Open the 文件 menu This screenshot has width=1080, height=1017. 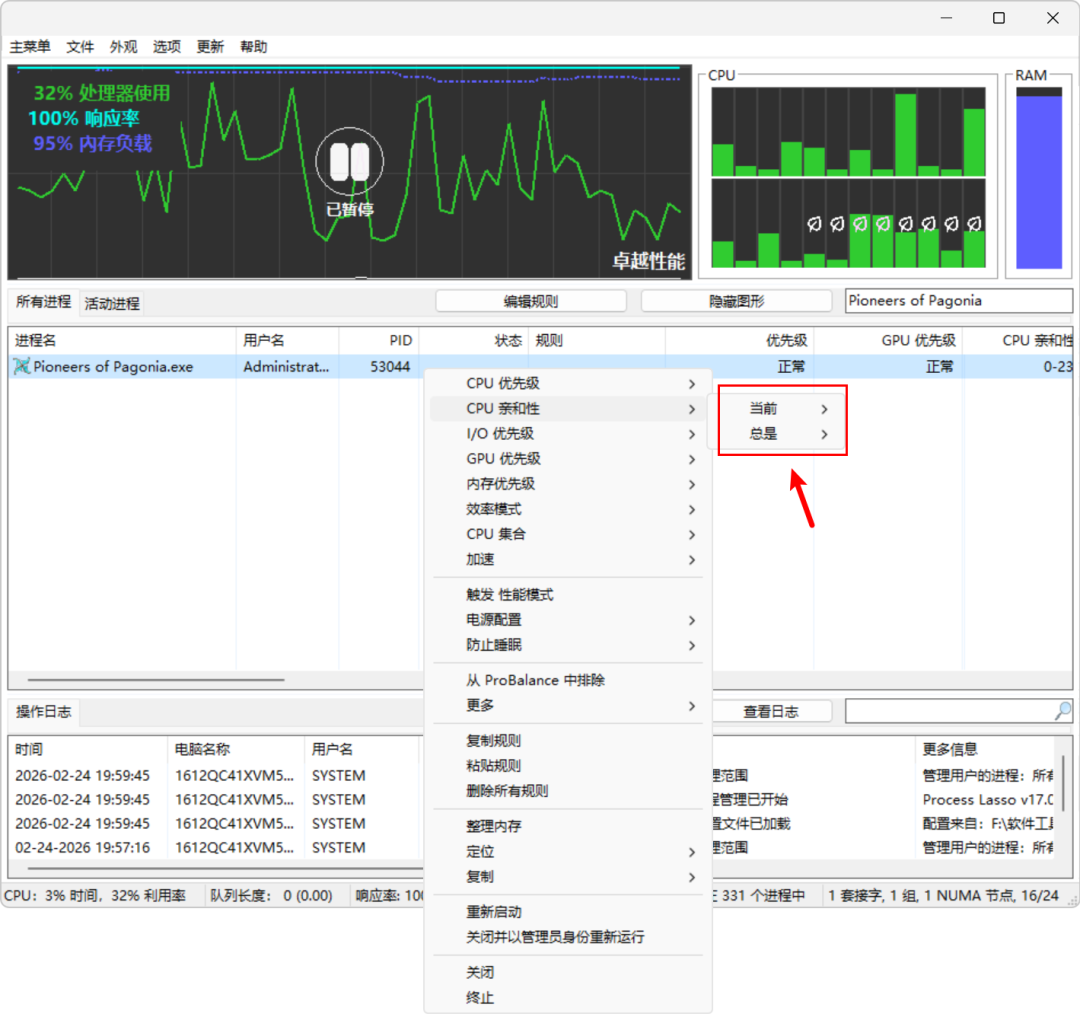pos(80,47)
